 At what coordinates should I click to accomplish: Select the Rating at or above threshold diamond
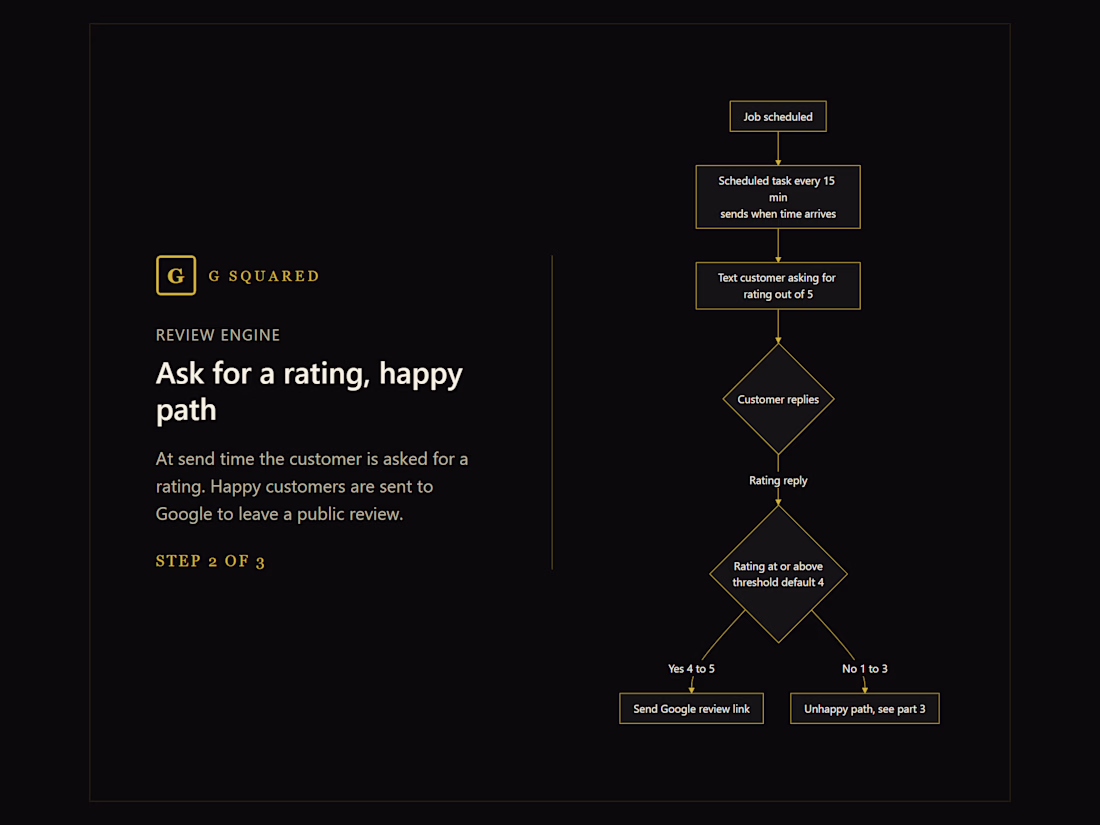pos(778,574)
